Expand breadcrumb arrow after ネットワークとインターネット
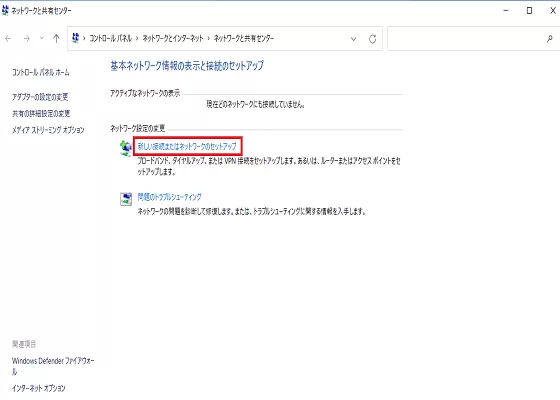Screen dimensions: 560x400 208,38
